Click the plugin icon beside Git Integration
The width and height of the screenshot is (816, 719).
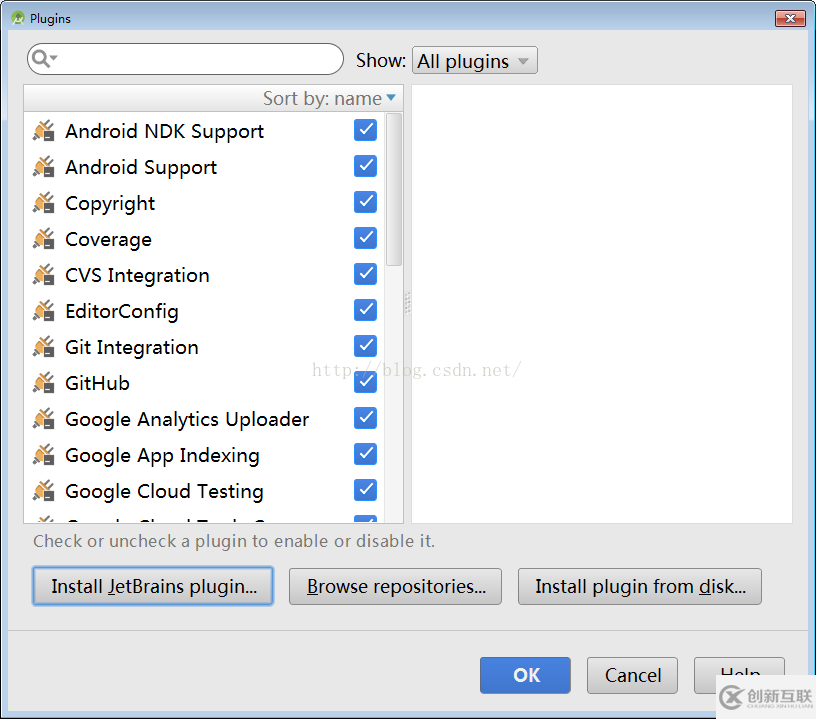[44, 347]
